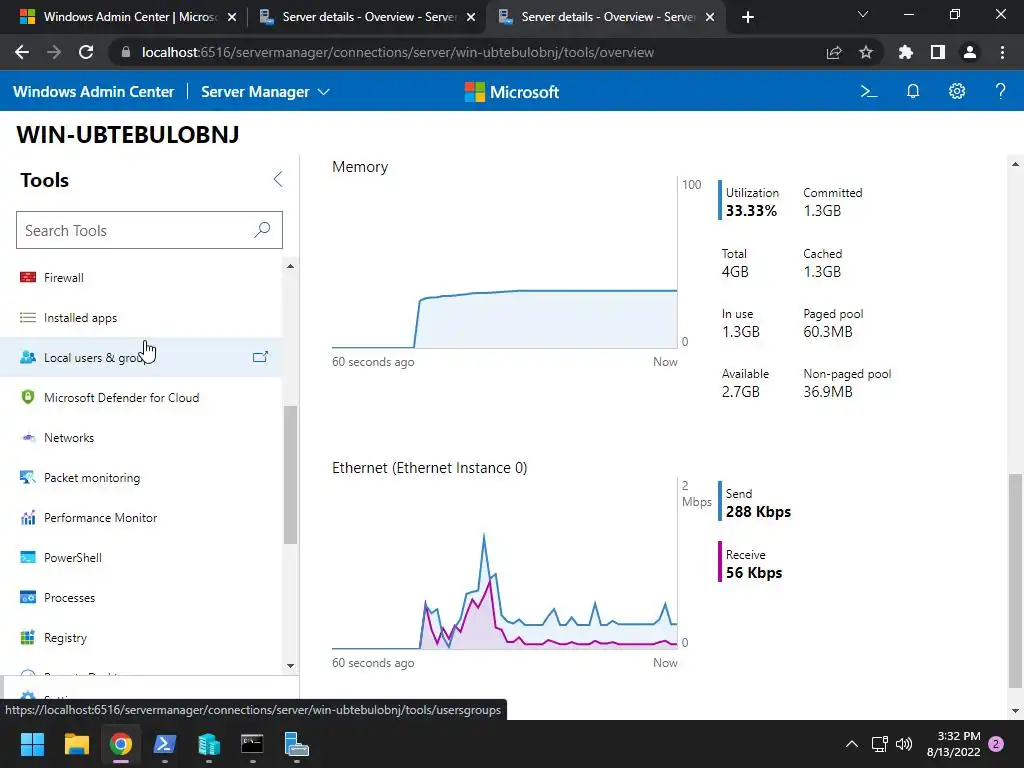Open help question mark
Screen dimensions: 1024x768
click(x=1000, y=91)
